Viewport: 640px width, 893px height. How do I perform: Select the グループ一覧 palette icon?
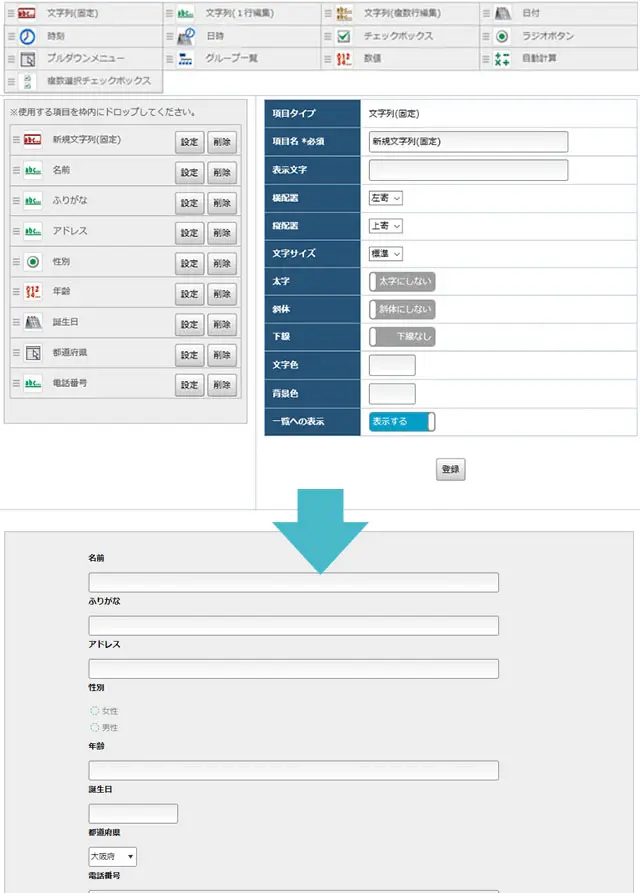[185, 59]
